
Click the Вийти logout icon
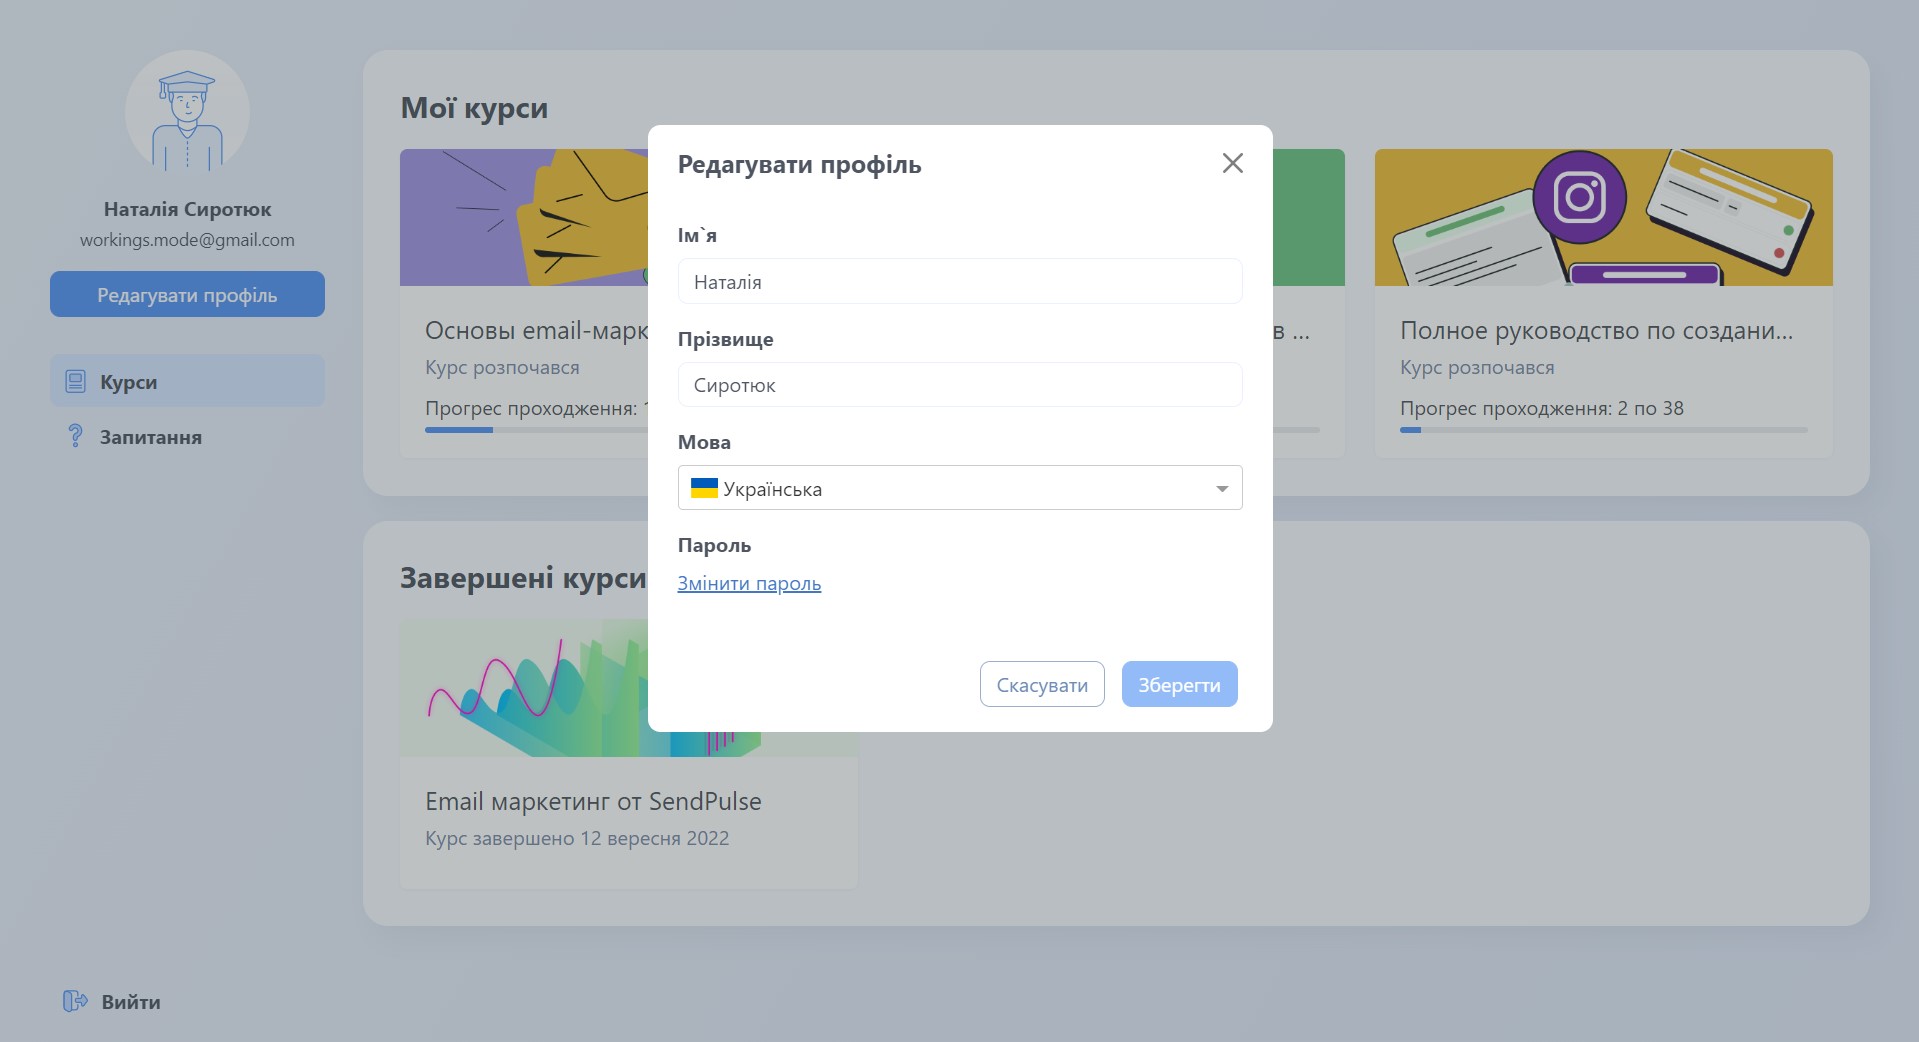pyautogui.click(x=74, y=1001)
